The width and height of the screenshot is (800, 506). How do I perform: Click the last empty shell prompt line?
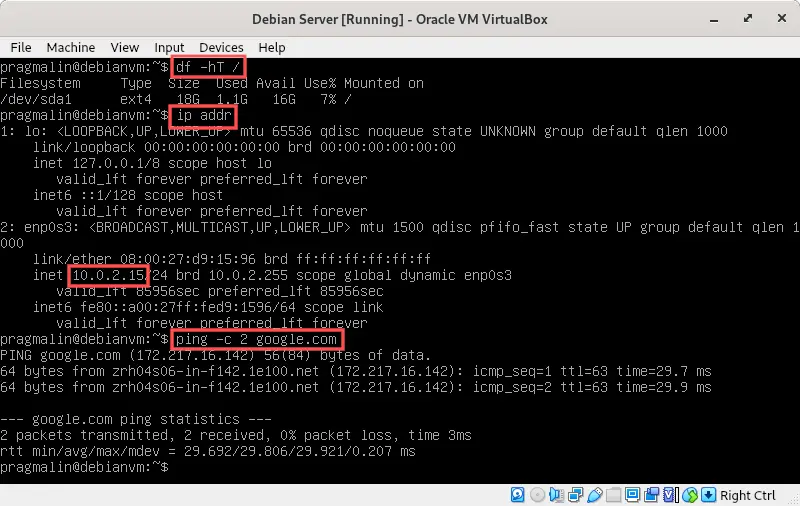pos(84,467)
